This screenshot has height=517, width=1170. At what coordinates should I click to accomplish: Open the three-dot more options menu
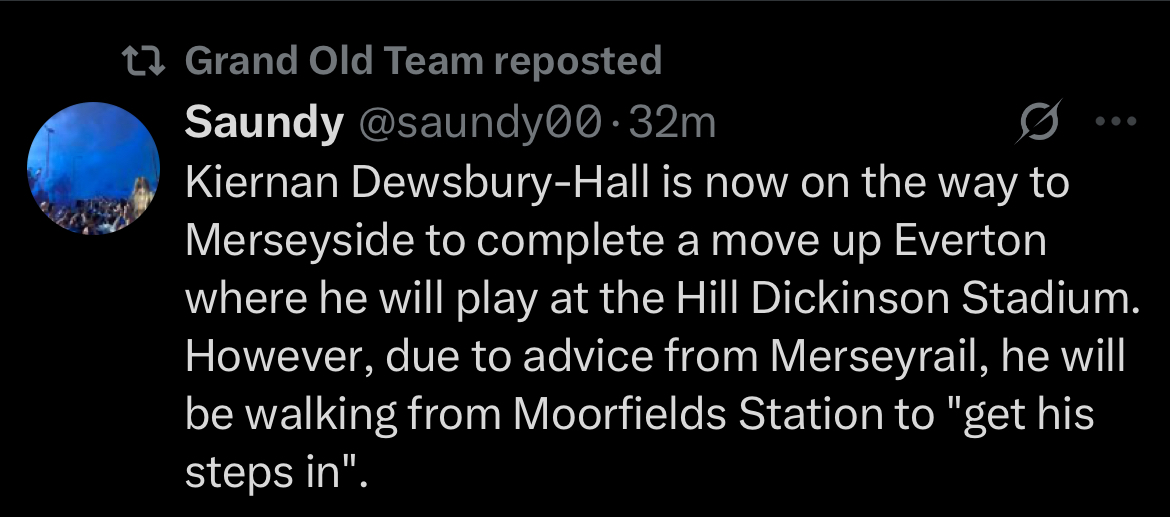(x=1116, y=123)
